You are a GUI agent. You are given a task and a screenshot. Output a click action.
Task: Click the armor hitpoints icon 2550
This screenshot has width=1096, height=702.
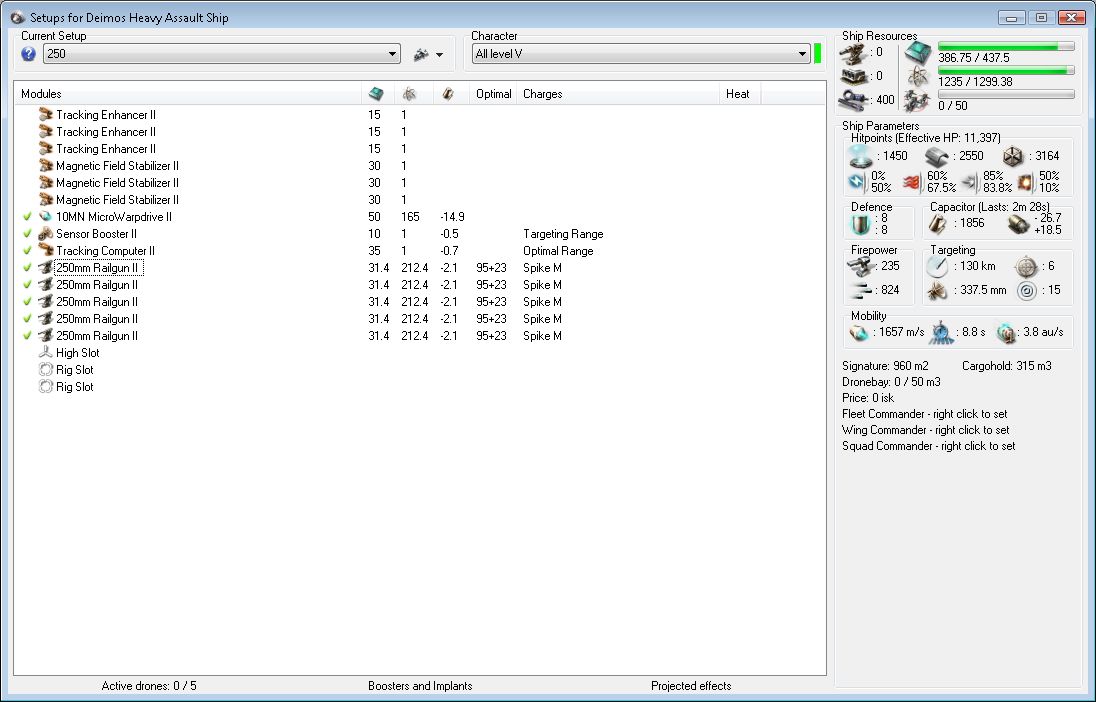coord(937,157)
